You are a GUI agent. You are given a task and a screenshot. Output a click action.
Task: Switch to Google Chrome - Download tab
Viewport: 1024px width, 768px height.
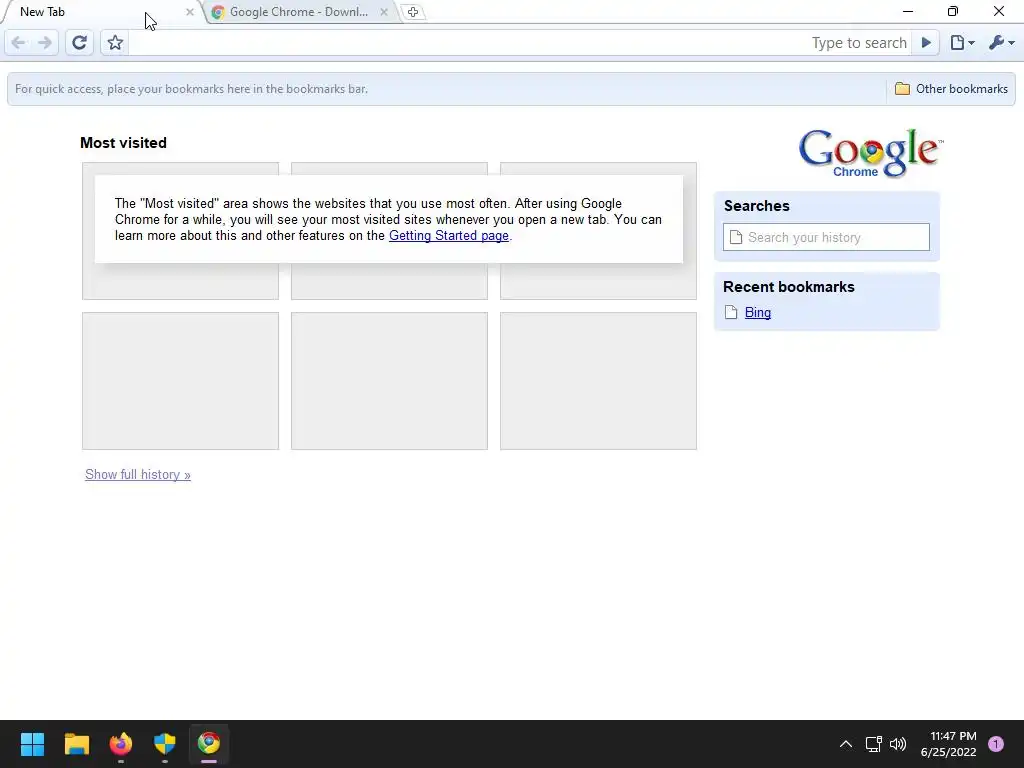299,12
